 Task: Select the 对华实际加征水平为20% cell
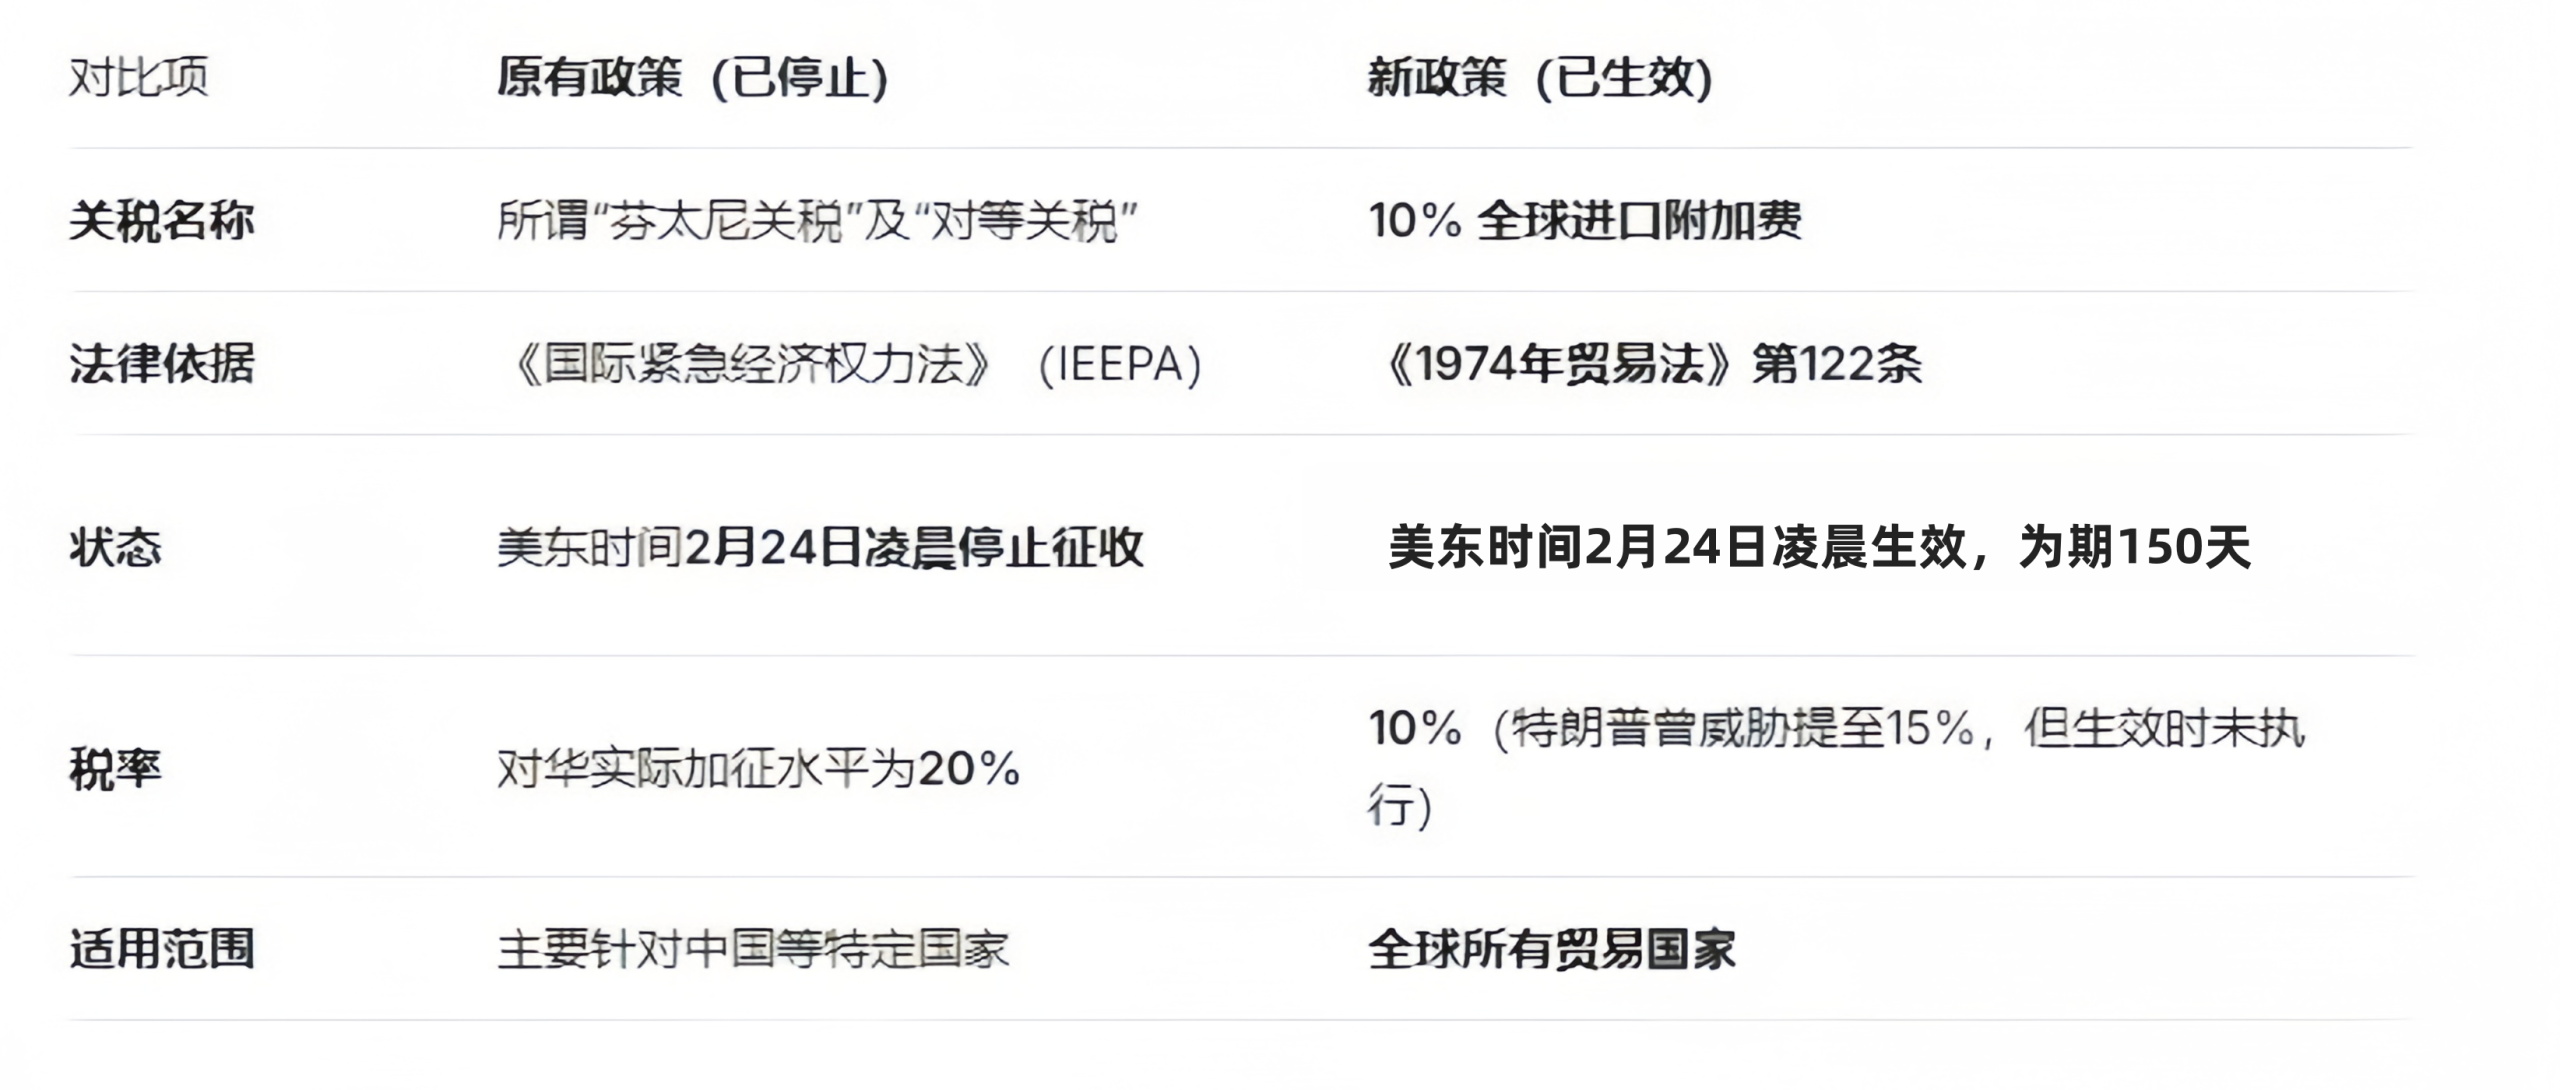point(758,768)
